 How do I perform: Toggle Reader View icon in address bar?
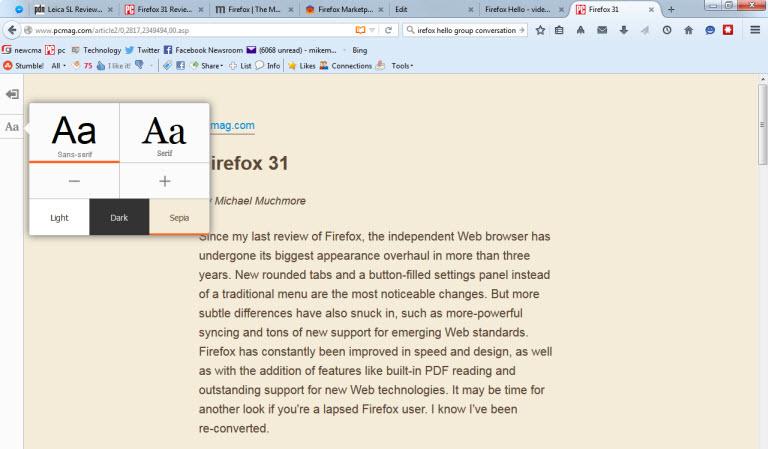pyautogui.click(x=360, y=30)
